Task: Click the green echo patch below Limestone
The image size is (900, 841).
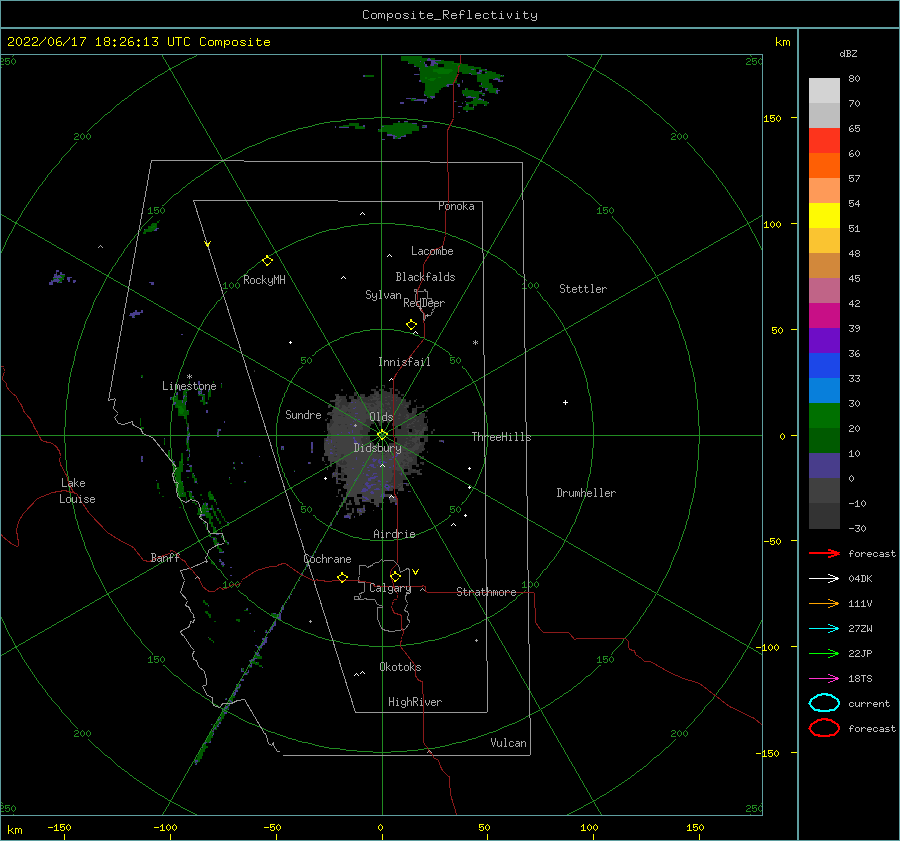Action: click(181, 405)
